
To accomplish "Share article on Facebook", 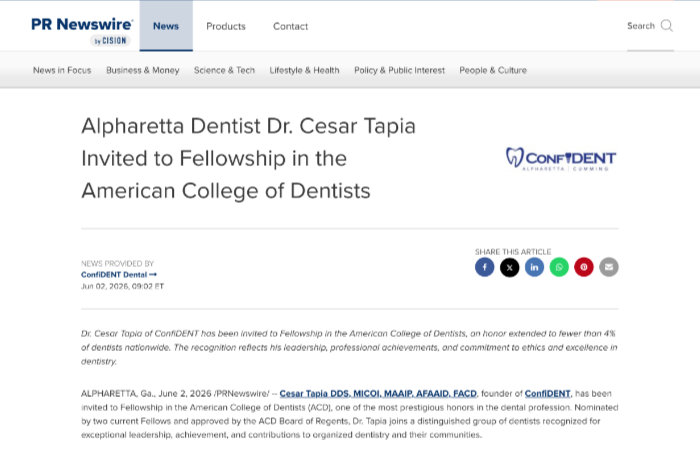I will pyautogui.click(x=484, y=267).
